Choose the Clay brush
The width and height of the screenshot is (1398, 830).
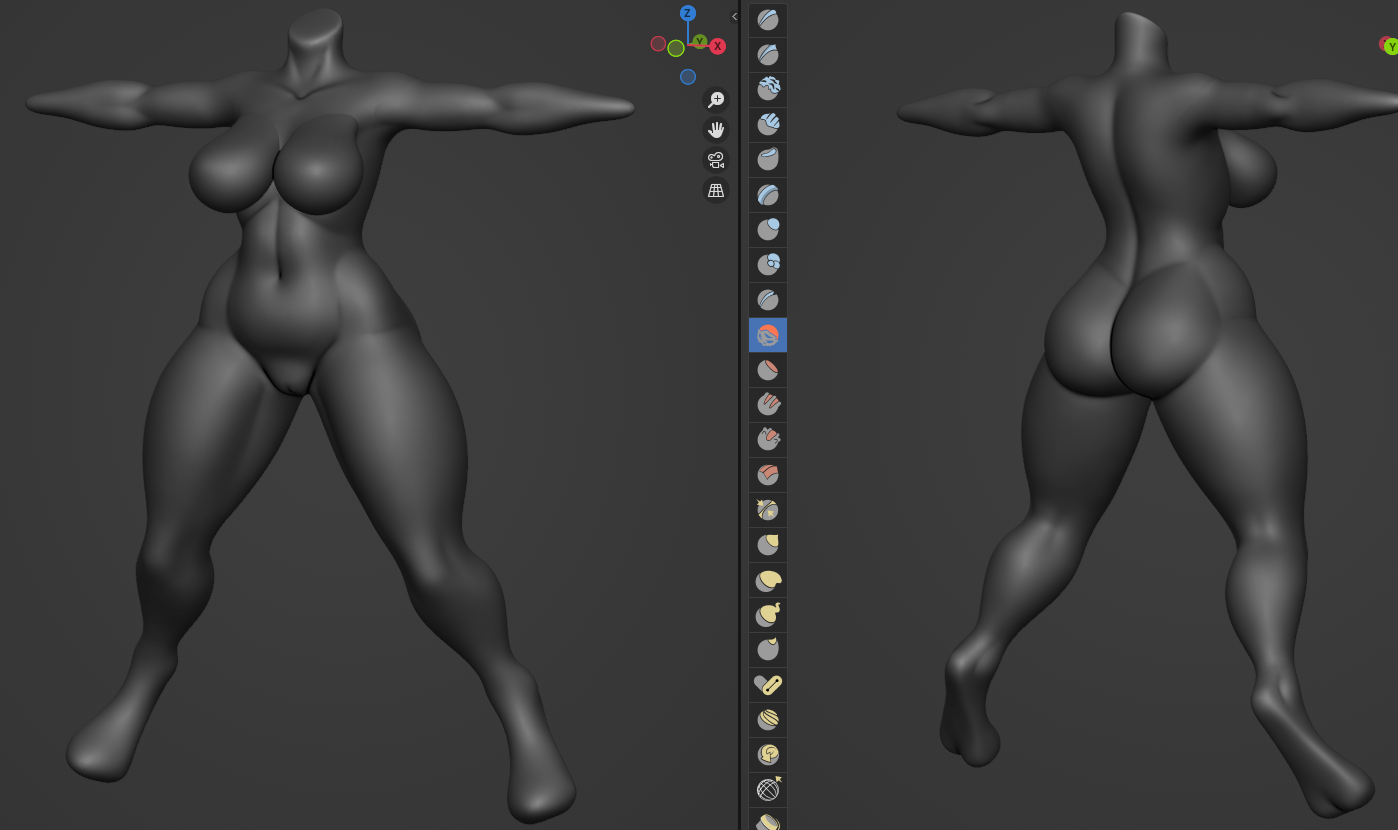(768, 90)
